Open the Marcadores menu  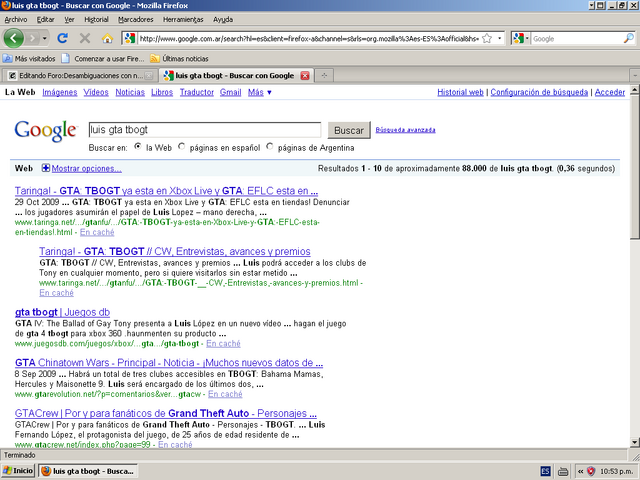136,19
